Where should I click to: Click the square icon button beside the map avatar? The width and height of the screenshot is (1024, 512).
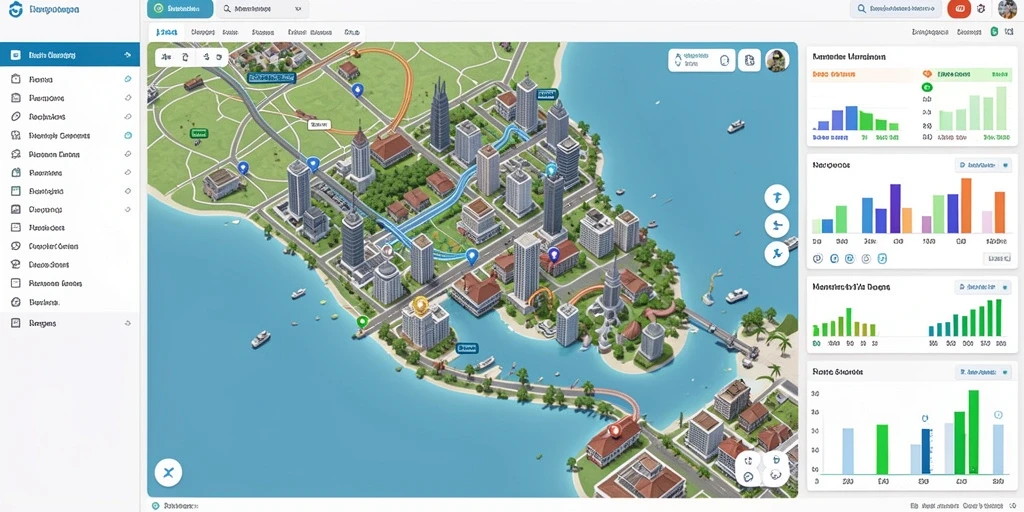click(x=750, y=60)
